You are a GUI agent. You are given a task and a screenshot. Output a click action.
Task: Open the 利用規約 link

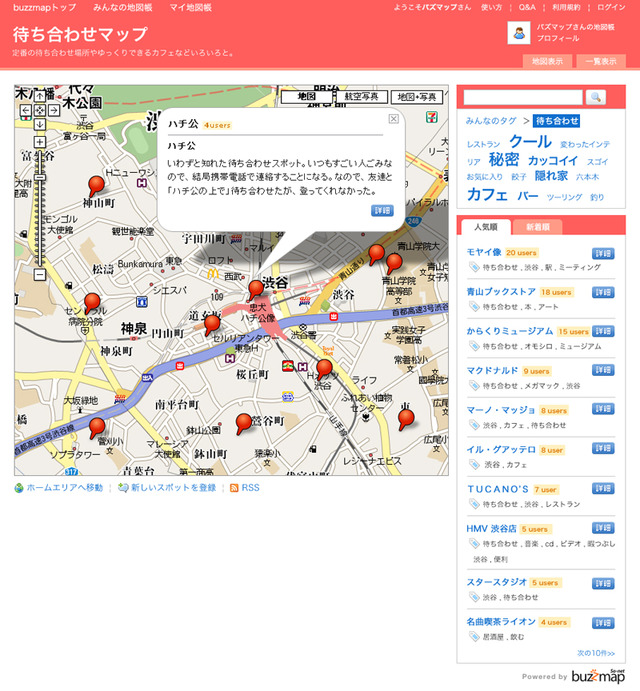pos(566,7)
